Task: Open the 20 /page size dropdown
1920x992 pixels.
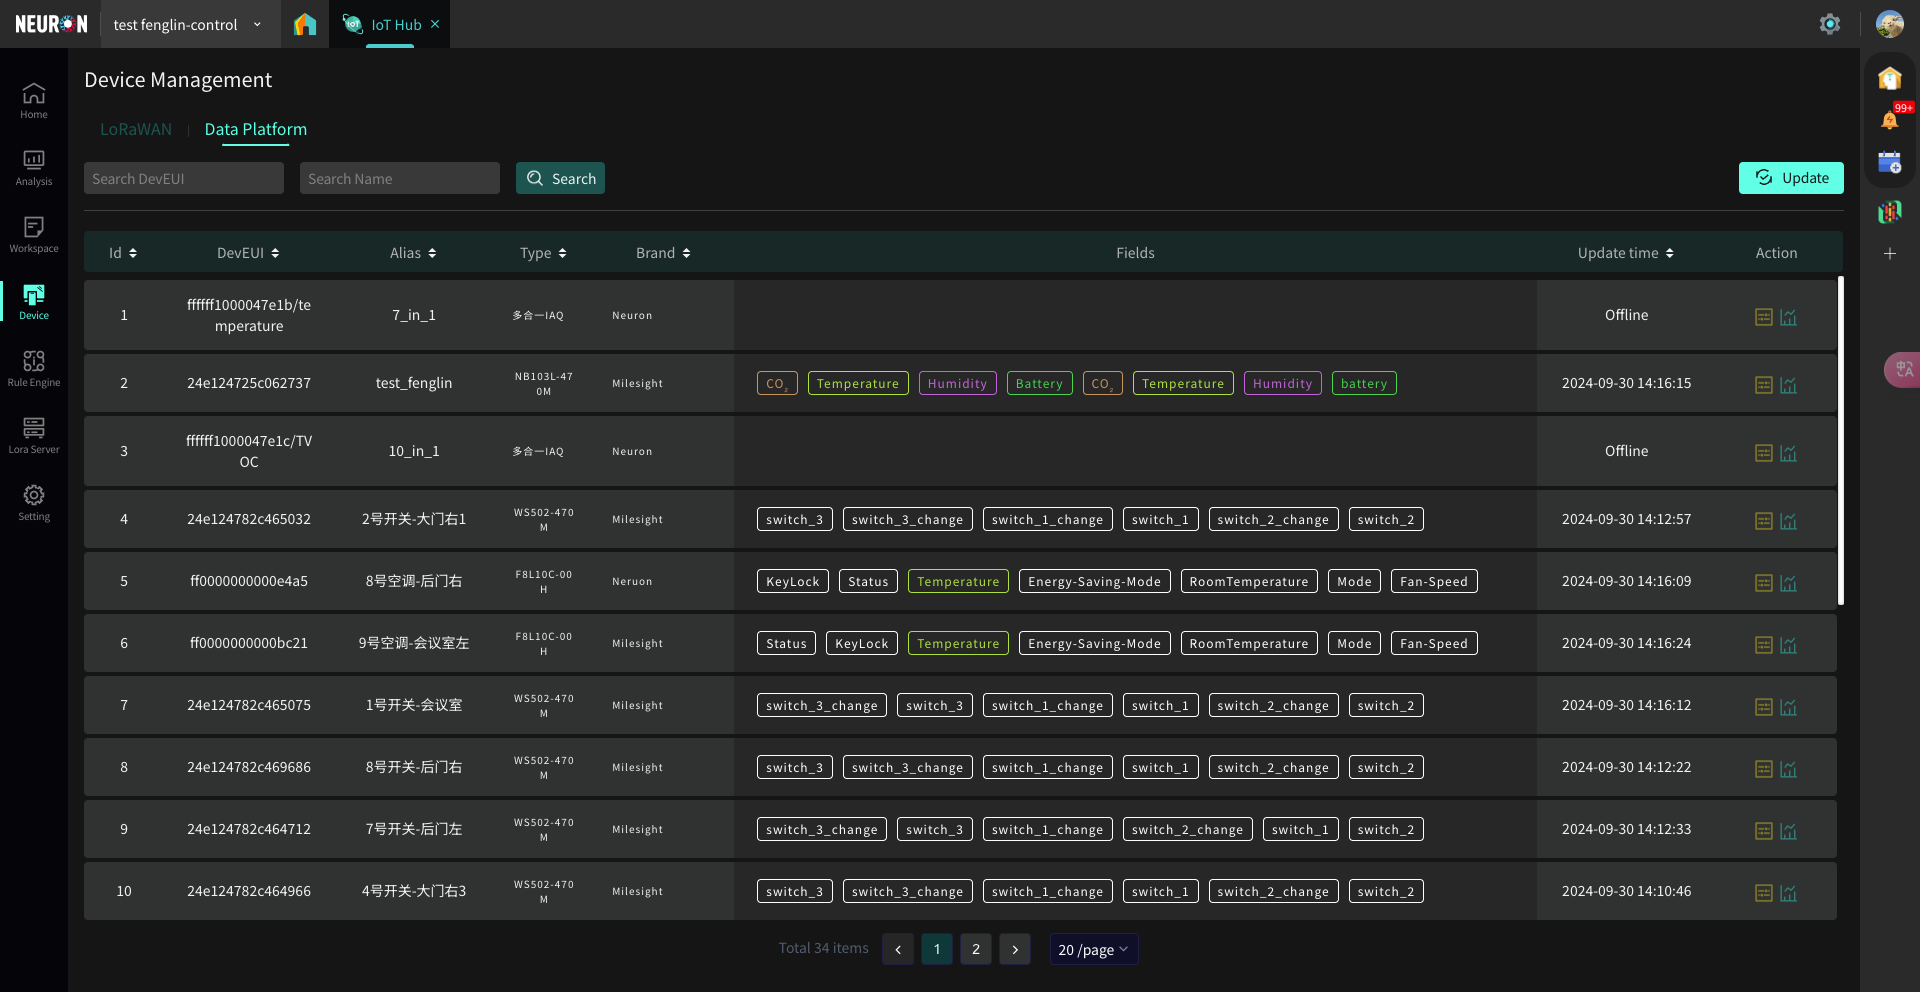Action: coord(1093,949)
